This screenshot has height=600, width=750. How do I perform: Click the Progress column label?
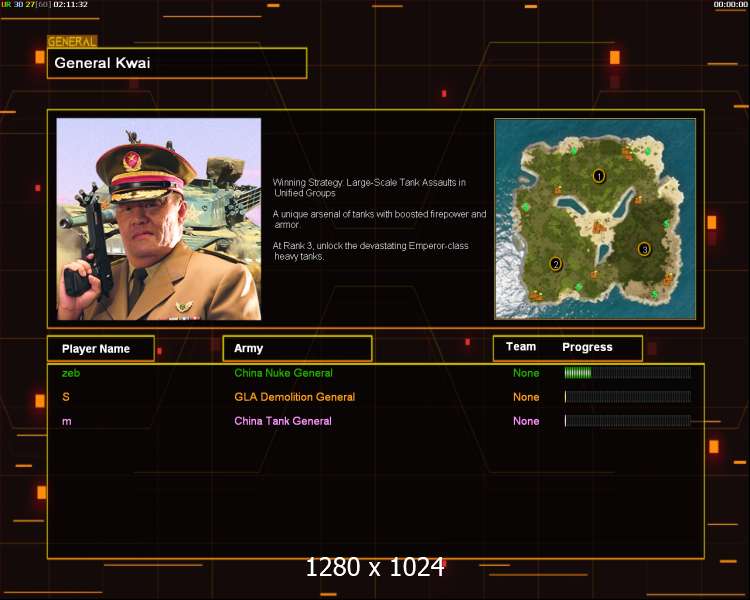coord(587,347)
